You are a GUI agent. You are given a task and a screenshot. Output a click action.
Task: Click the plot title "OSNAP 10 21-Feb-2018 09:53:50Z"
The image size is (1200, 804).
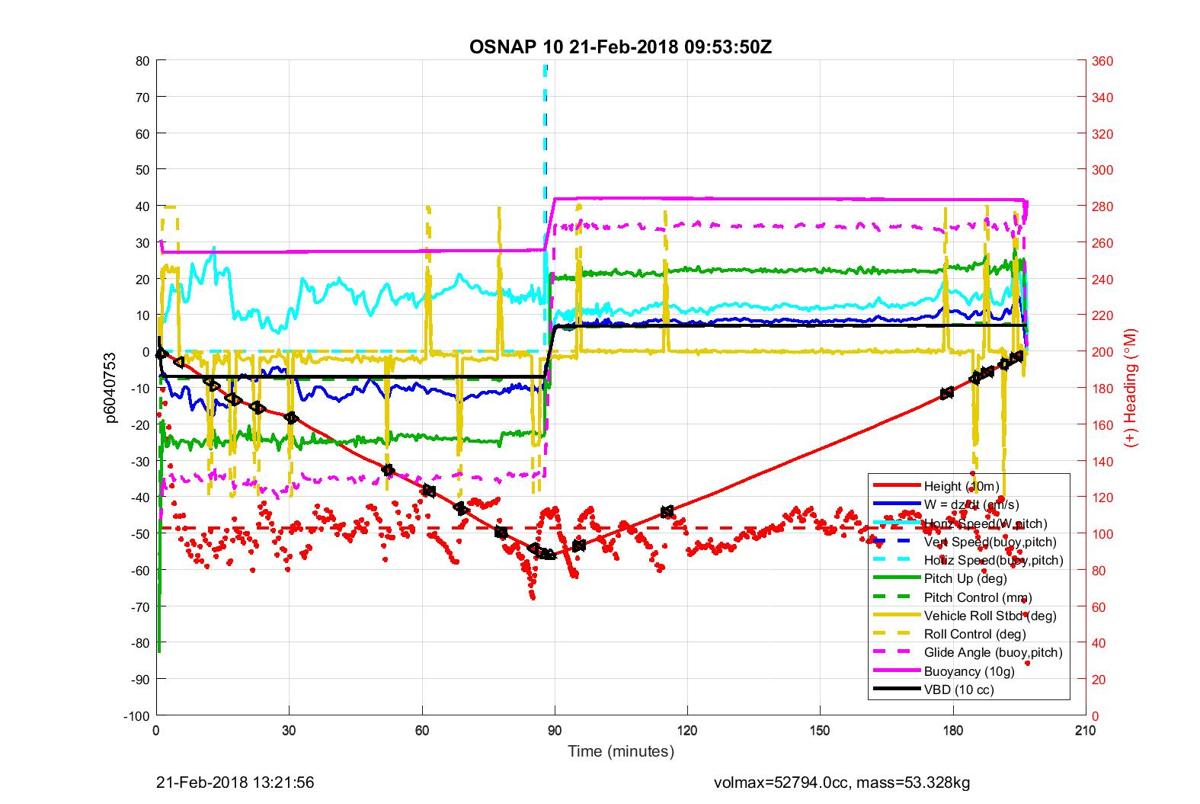620,47
